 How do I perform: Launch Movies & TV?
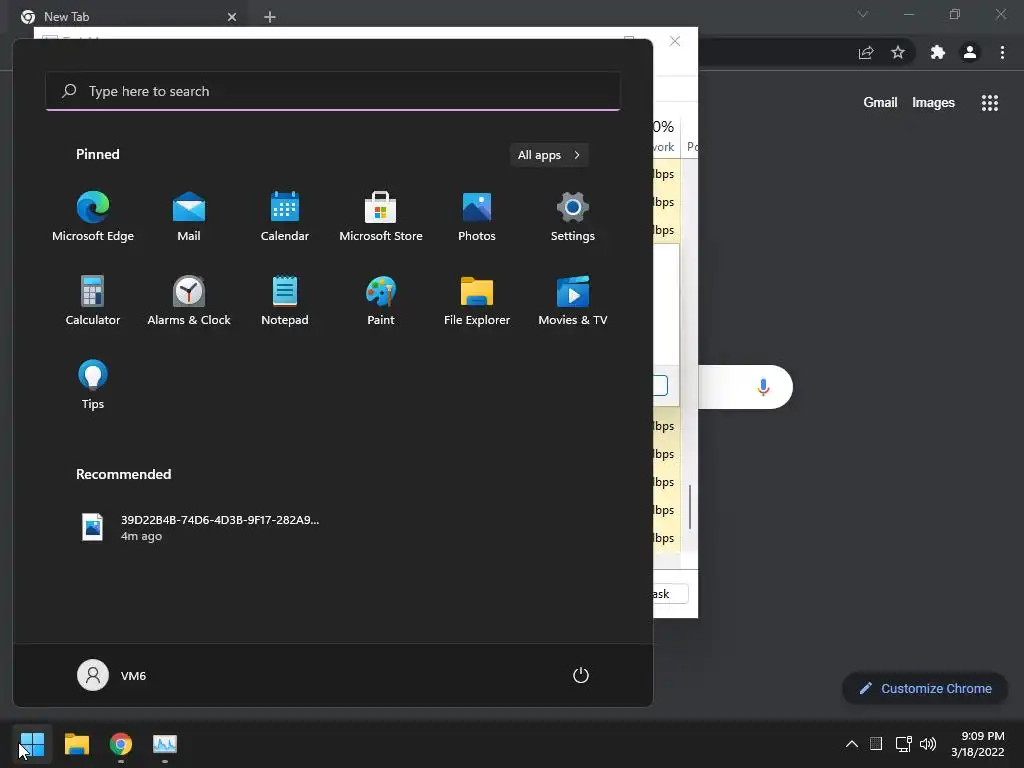573,300
